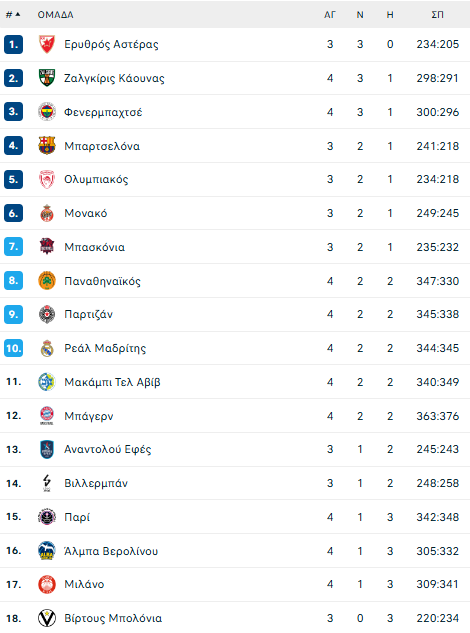Viewport: 470px width, 633px height.
Task: Open the Μπάγερν team name link
Action: coord(89,416)
